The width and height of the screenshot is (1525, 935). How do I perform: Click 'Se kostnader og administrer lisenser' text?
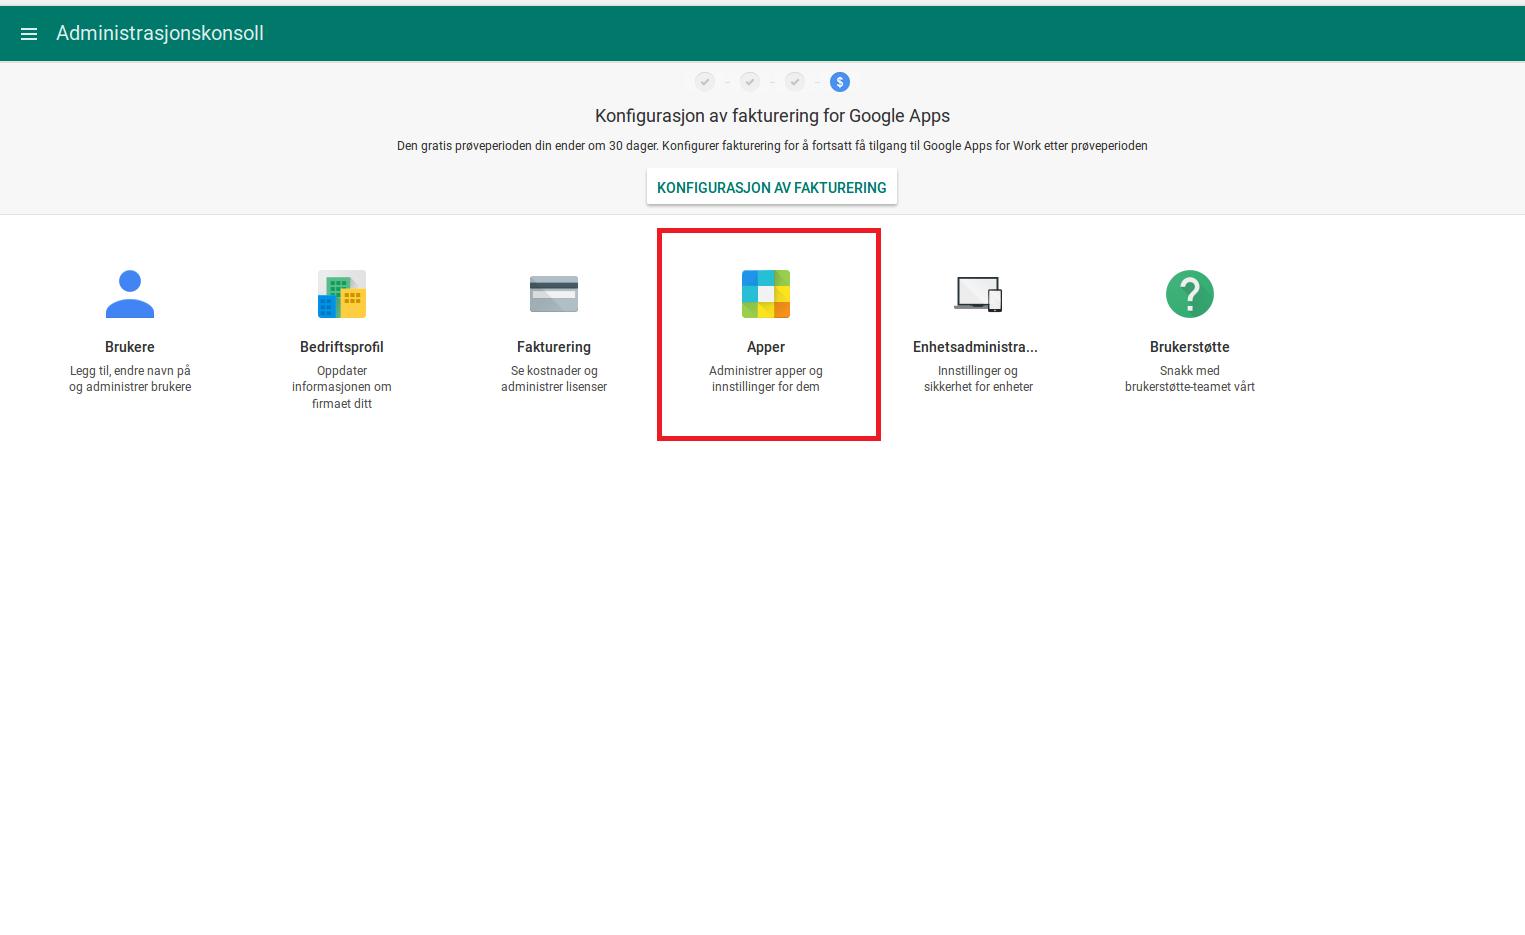(x=554, y=379)
